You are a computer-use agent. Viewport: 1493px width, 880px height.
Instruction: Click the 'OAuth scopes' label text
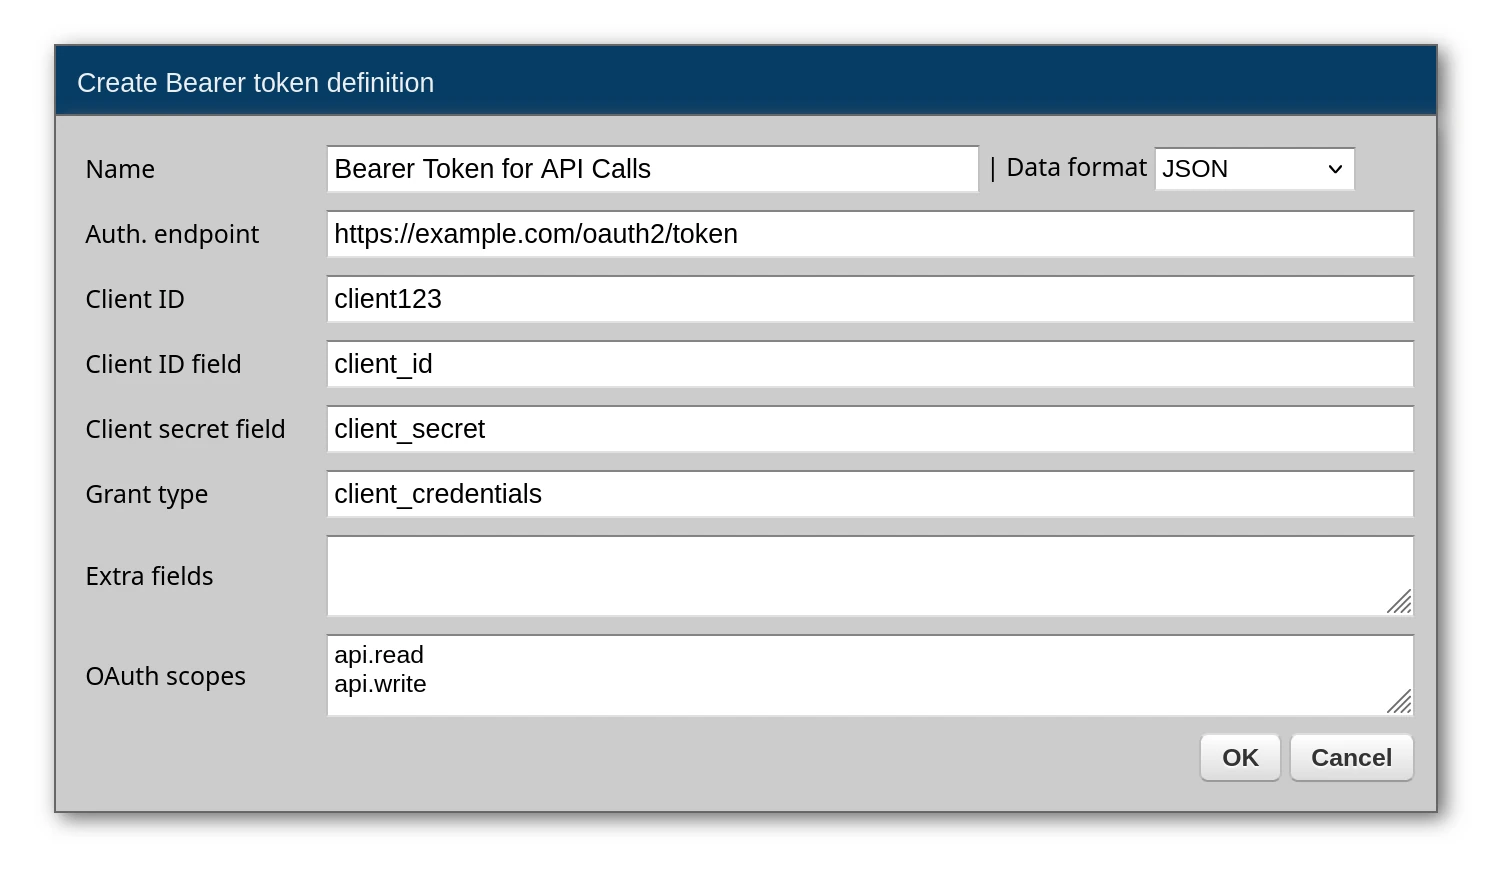click(x=166, y=676)
